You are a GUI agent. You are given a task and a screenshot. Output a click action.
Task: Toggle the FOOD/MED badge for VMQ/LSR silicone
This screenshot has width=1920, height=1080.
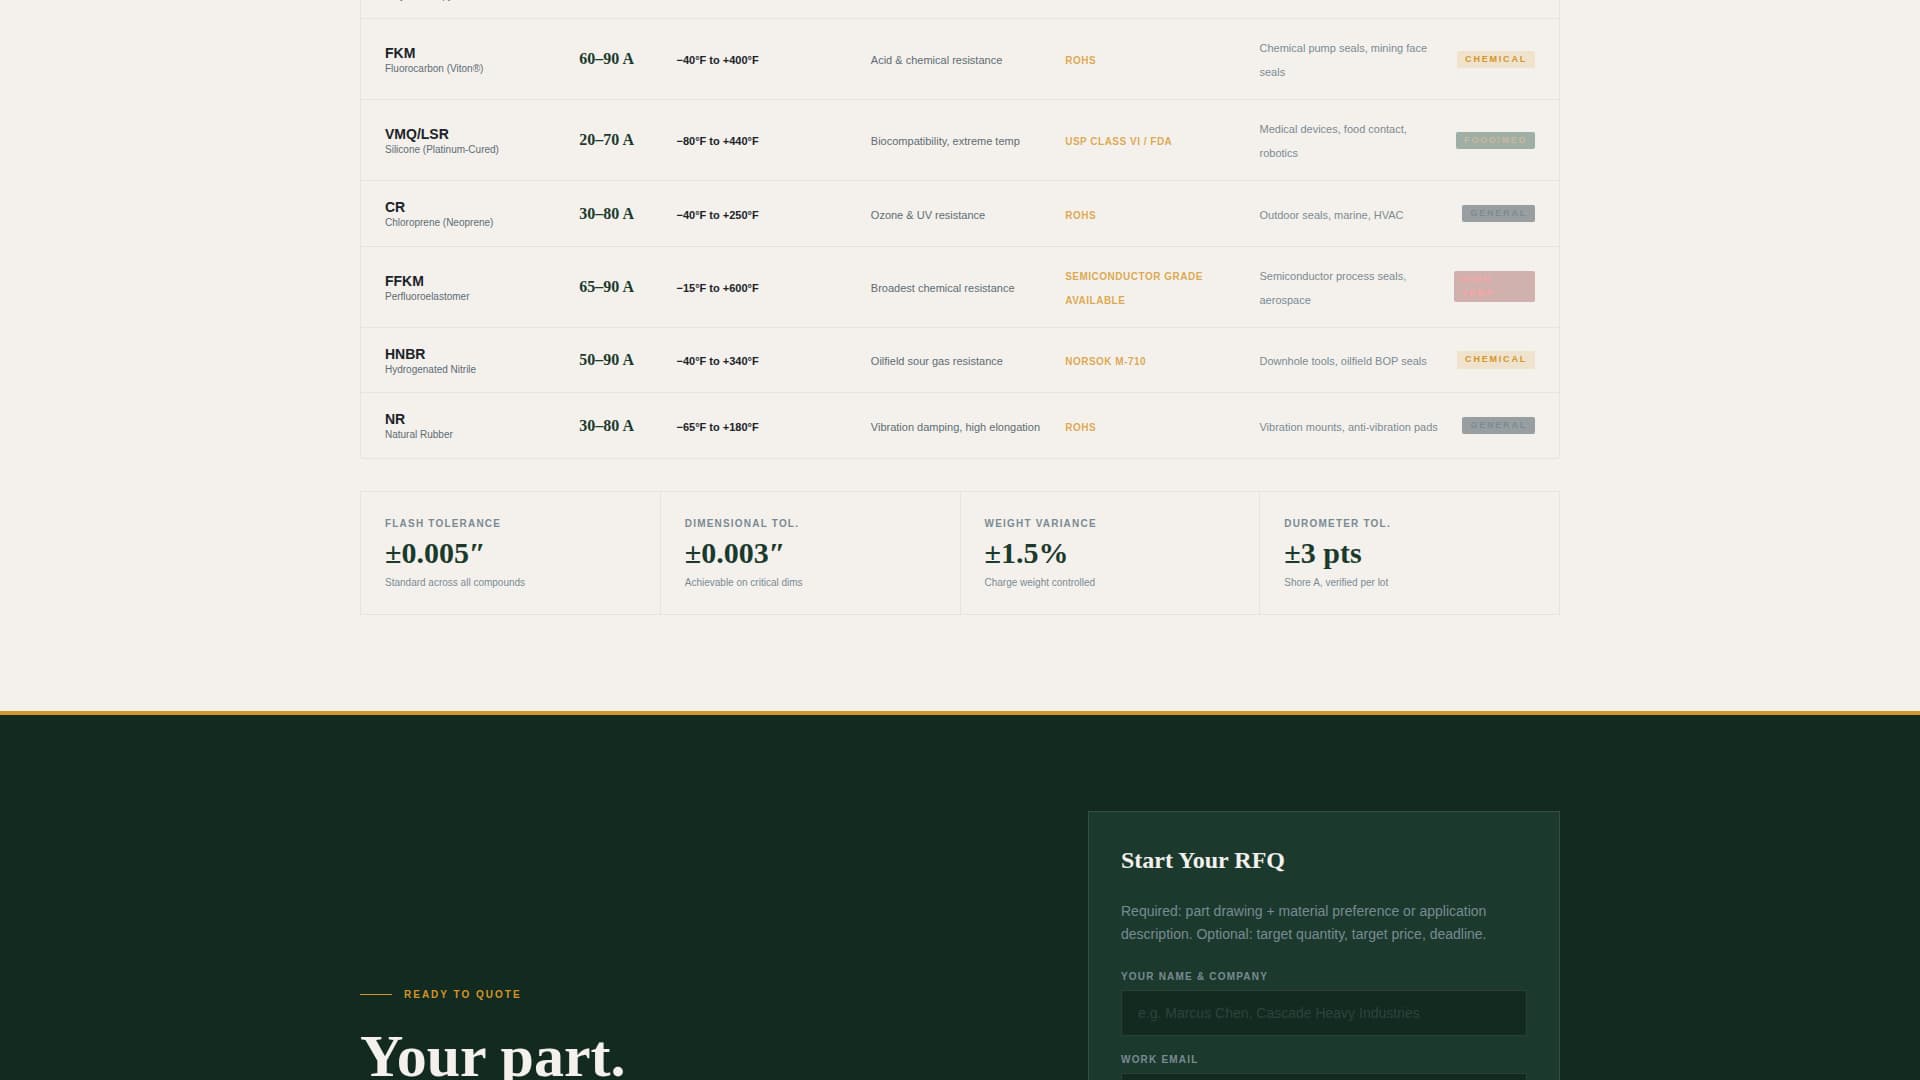coord(1495,140)
